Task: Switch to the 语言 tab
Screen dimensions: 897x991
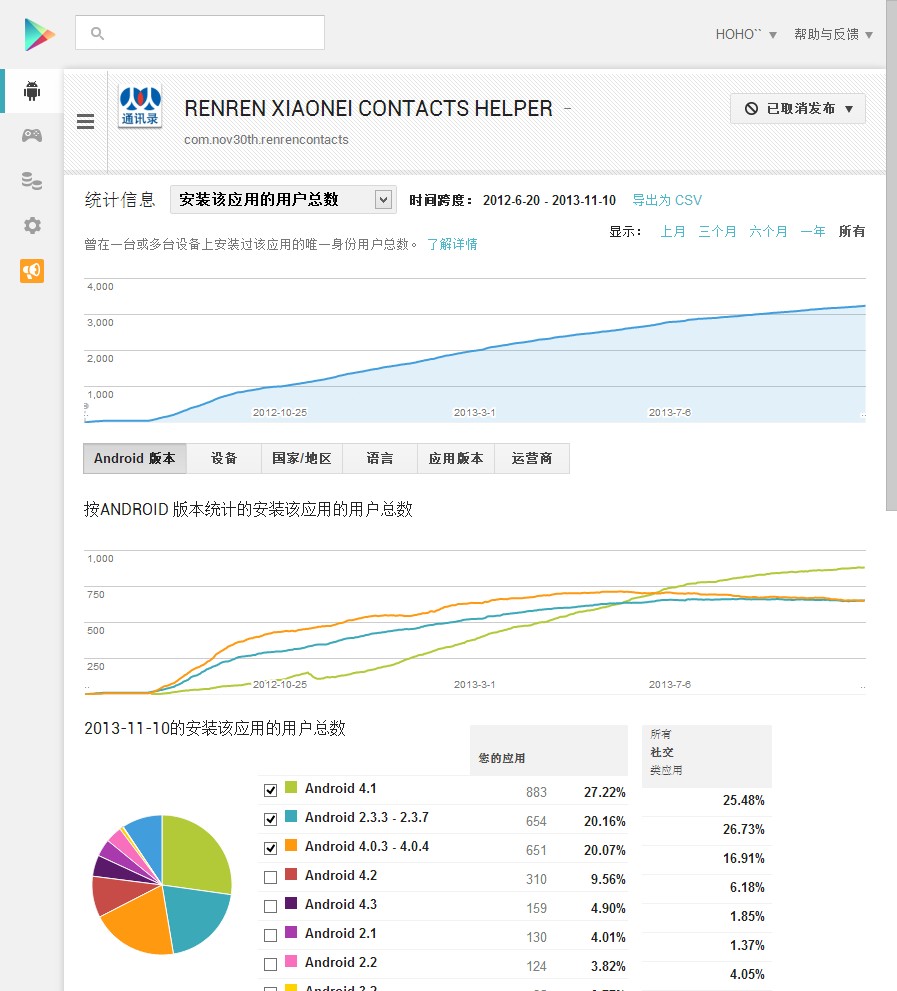Action: pyautogui.click(x=379, y=458)
